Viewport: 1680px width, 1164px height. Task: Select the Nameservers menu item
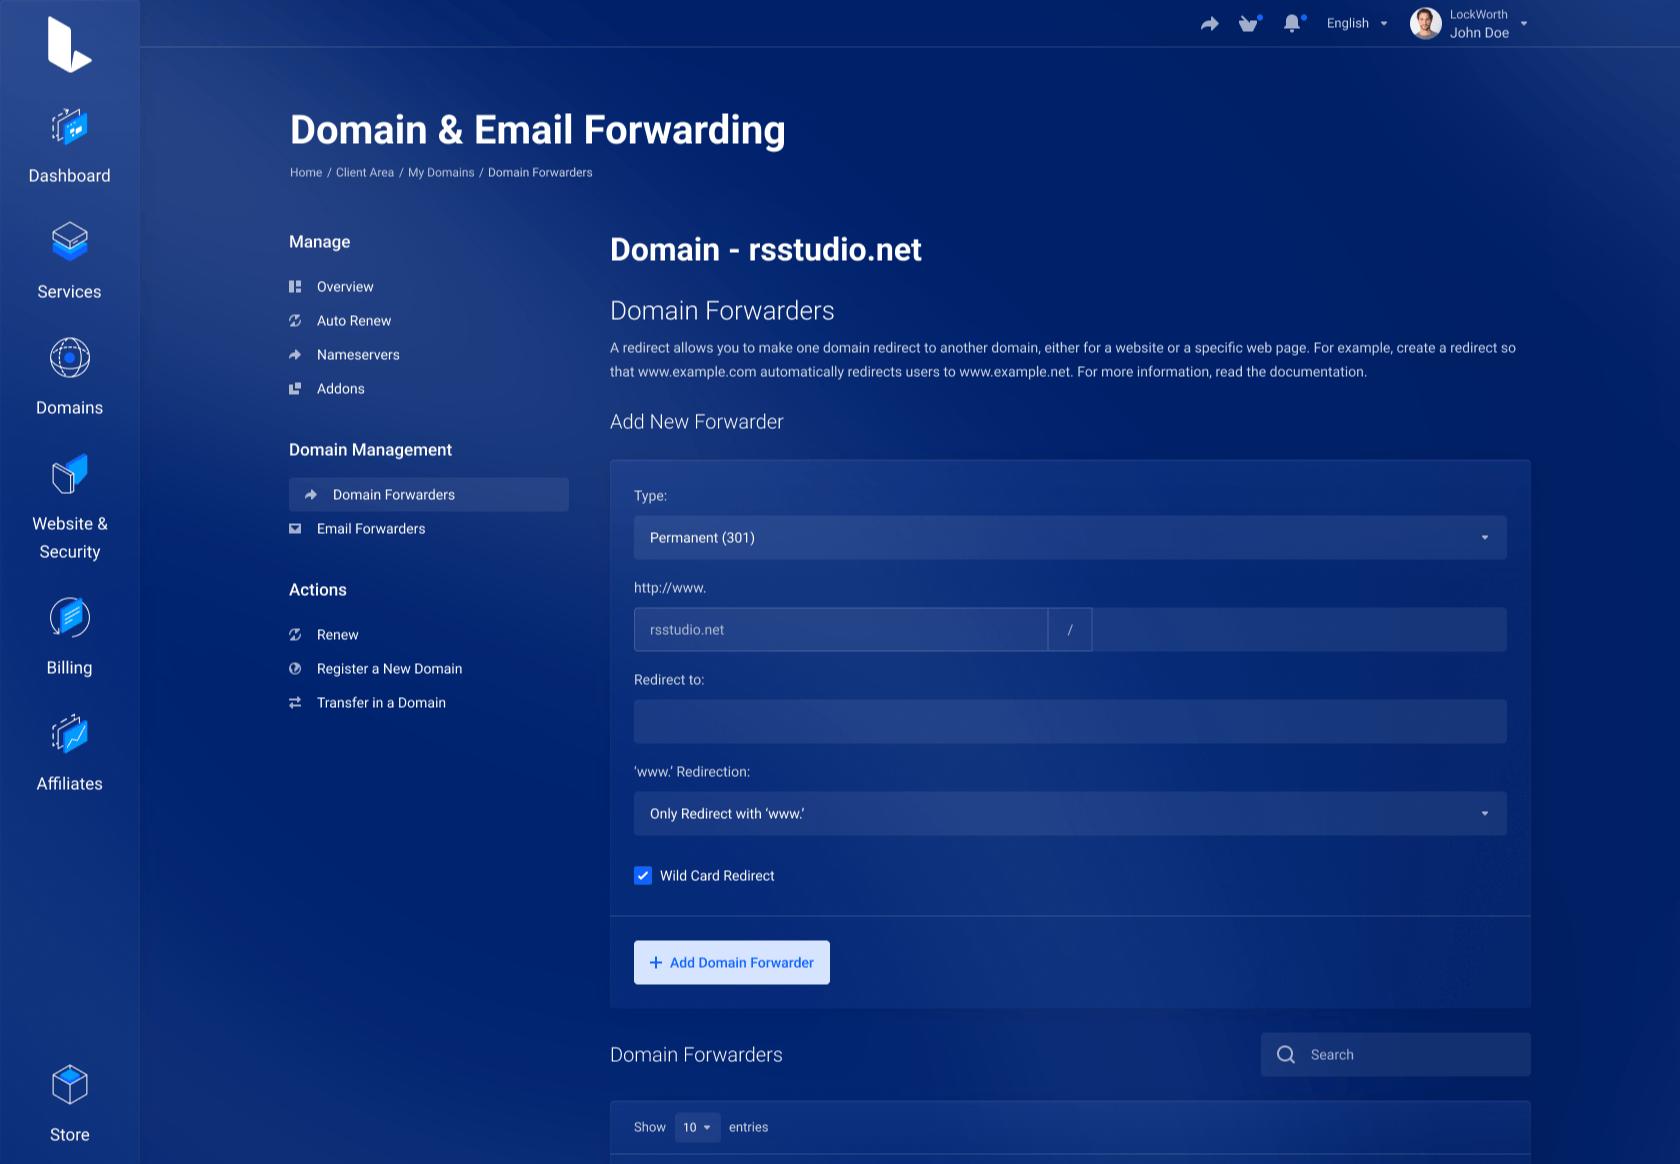[x=358, y=355]
